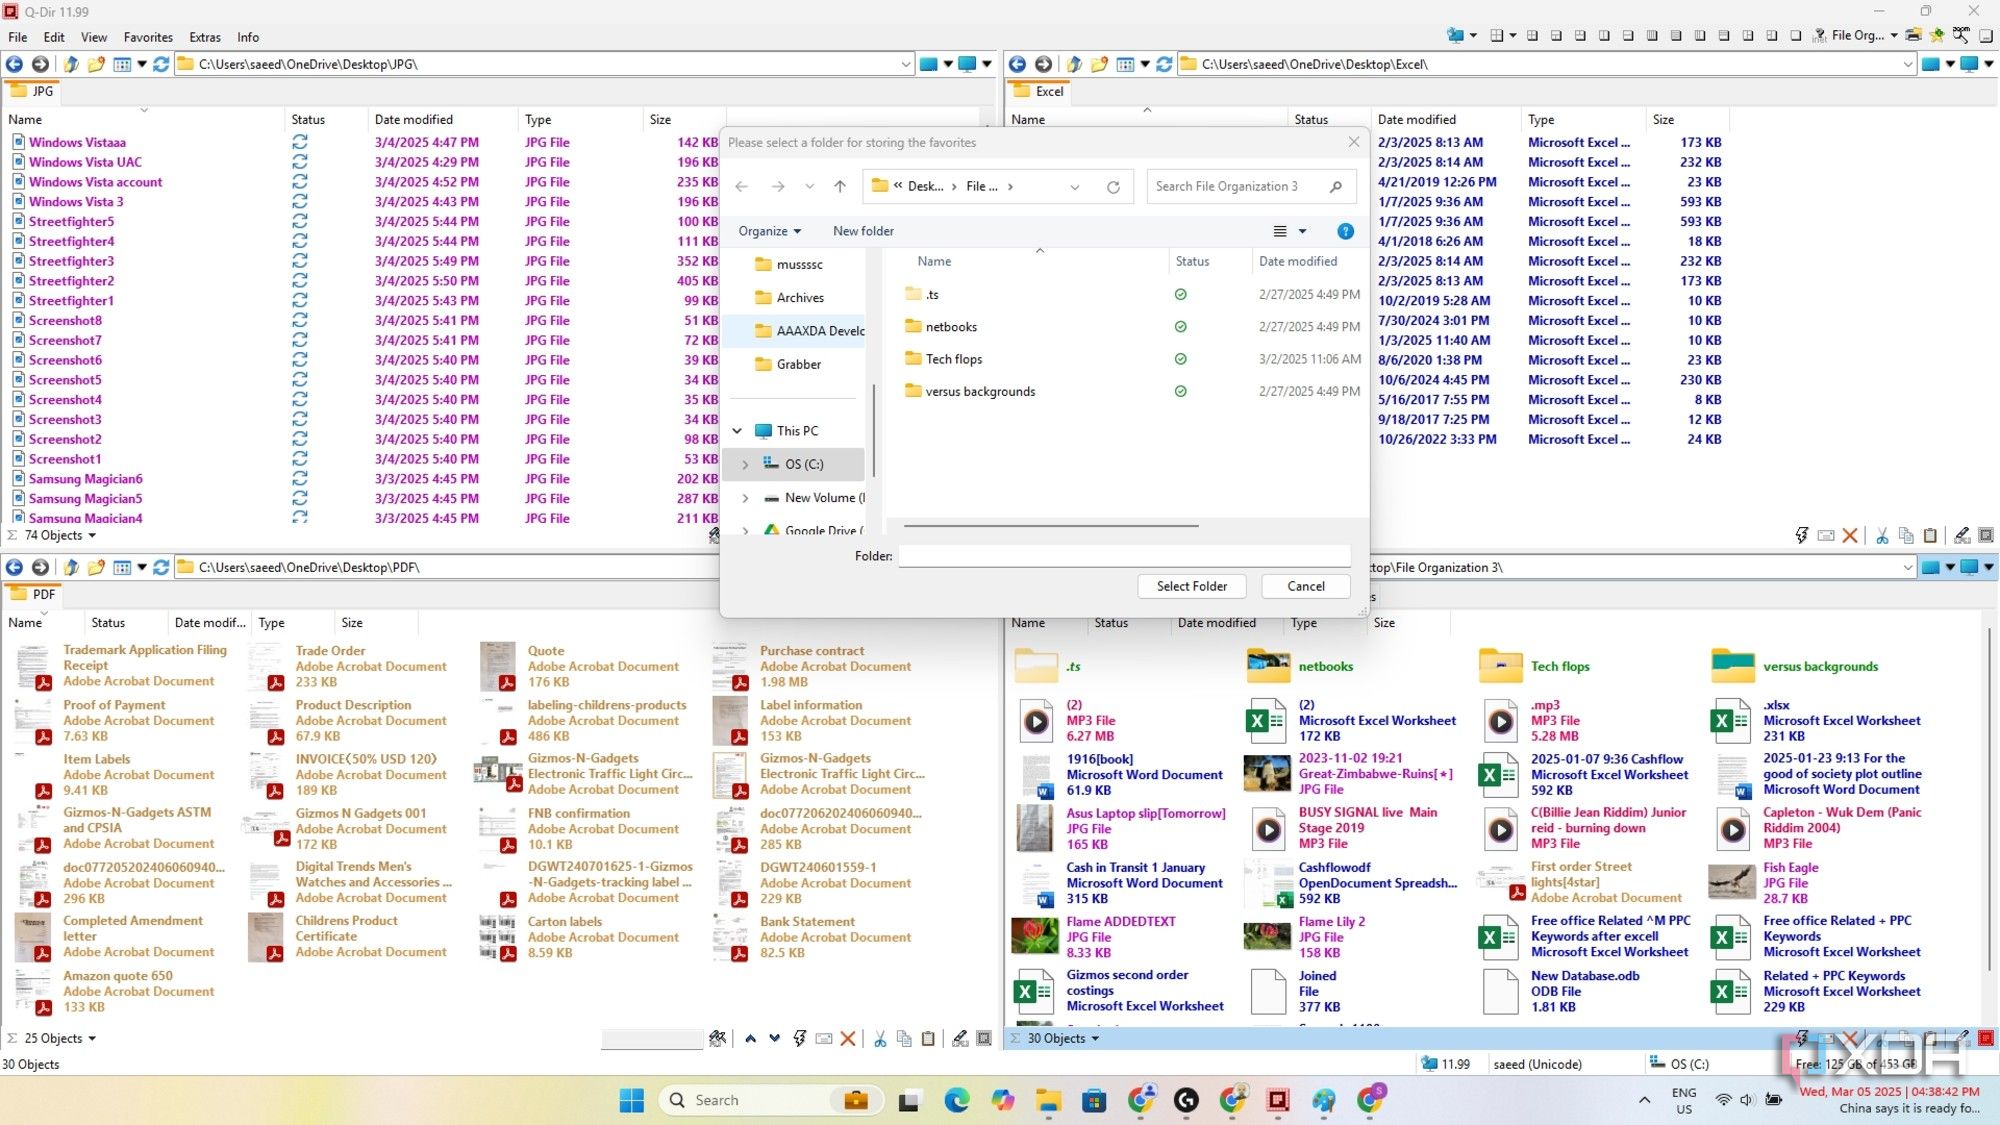Image resolution: width=2000 pixels, height=1125 pixels.
Task: Click the Folder name input field
Action: point(1124,556)
